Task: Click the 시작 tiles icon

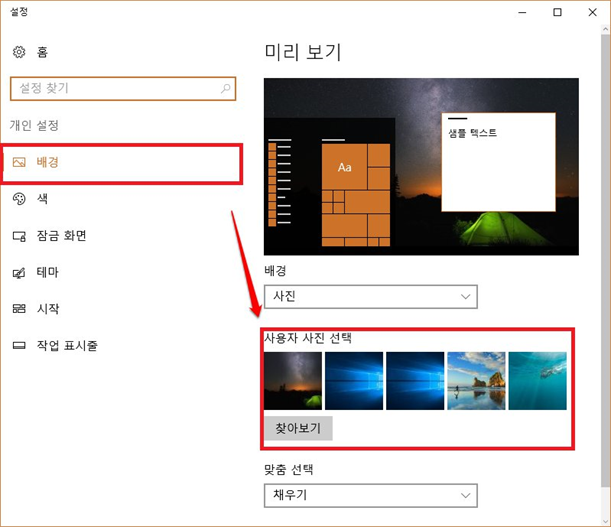Action: coord(19,309)
